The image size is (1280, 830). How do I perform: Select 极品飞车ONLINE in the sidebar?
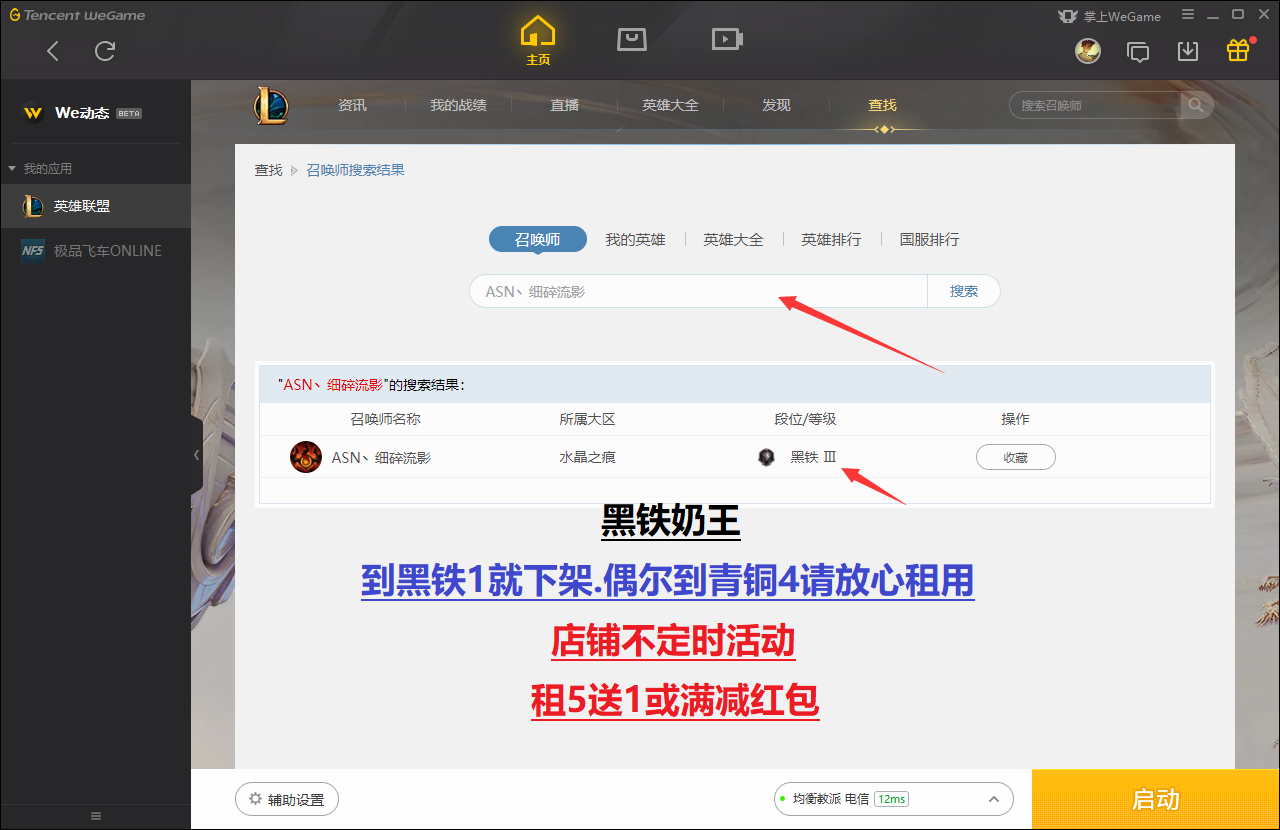tap(95, 251)
